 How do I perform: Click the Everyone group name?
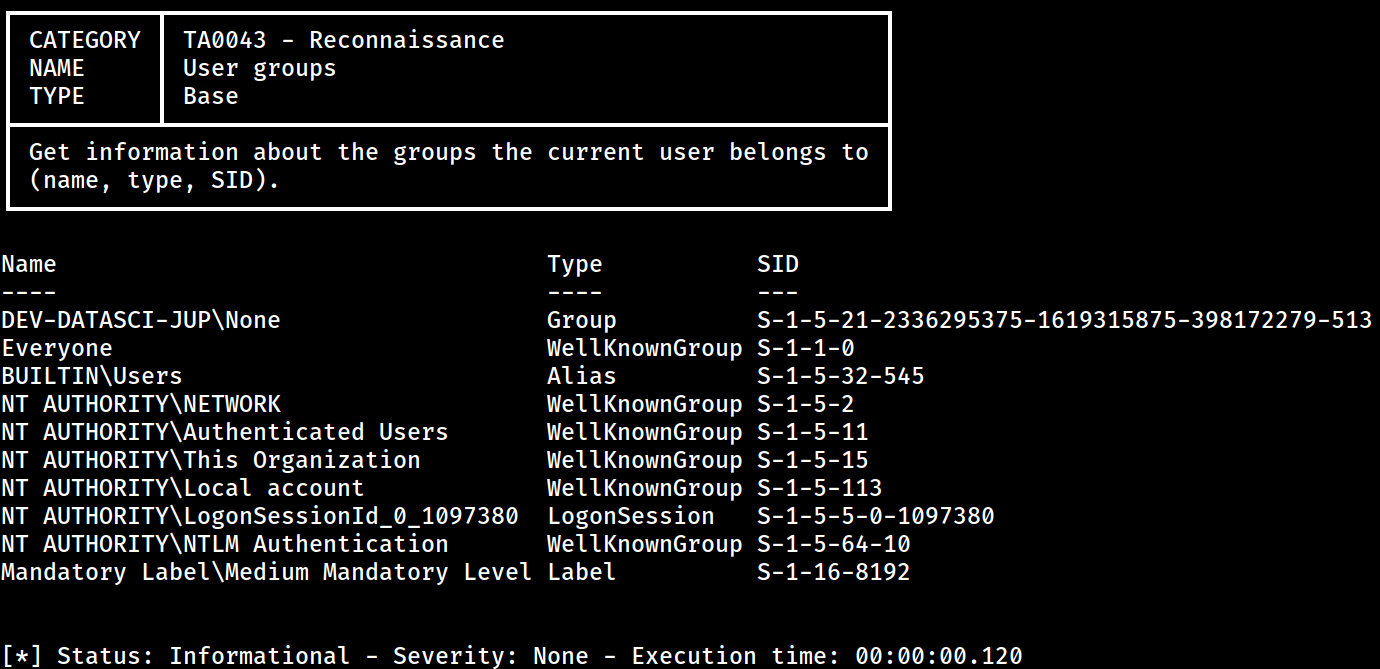pyautogui.click(x=57, y=348)
